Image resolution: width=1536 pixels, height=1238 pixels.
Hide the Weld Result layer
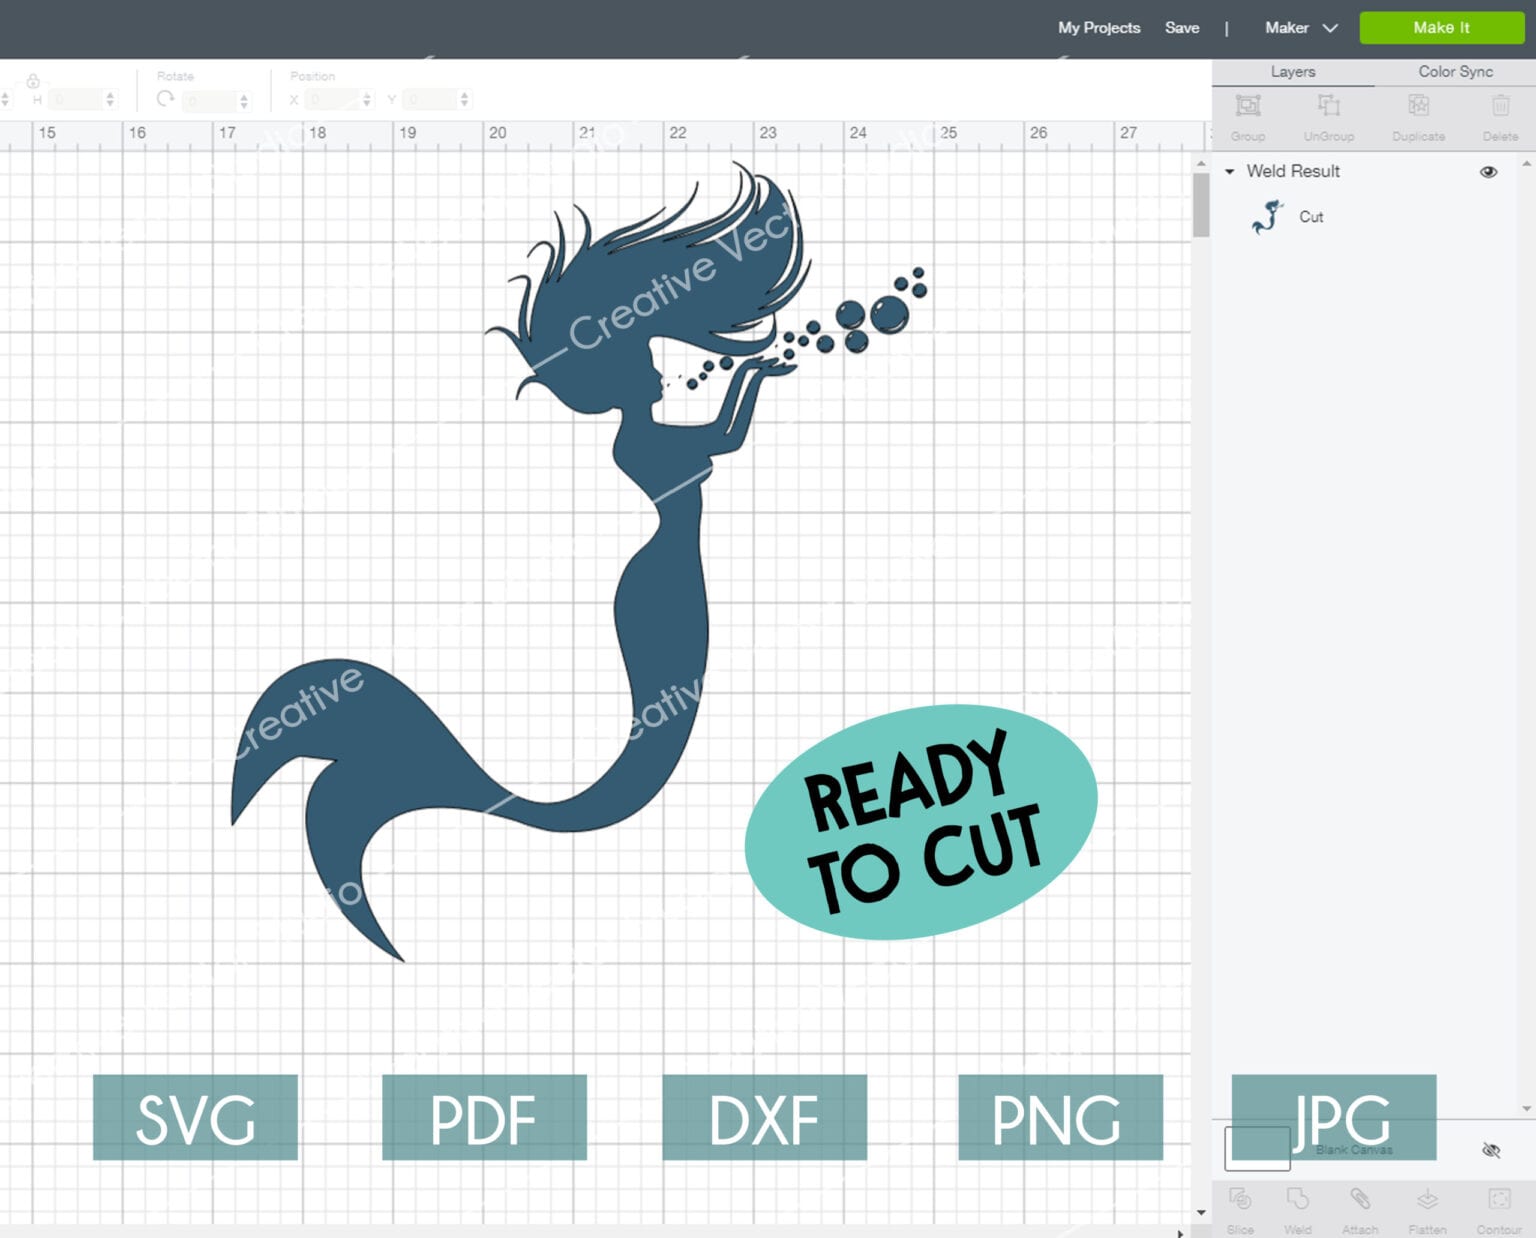pos(1488,172)
